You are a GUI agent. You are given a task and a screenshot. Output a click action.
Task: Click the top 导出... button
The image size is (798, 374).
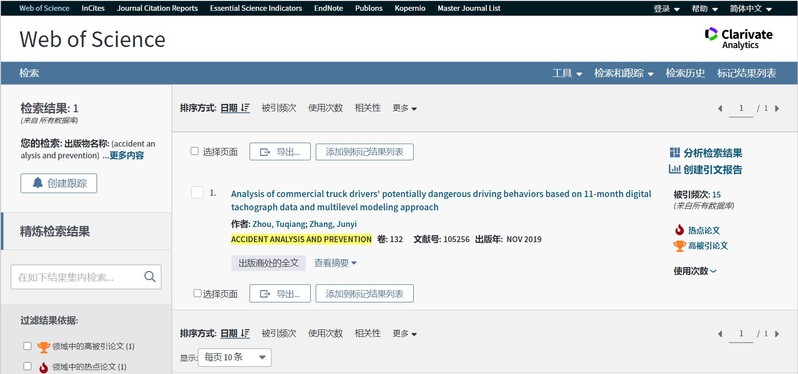tap(280, 152)
